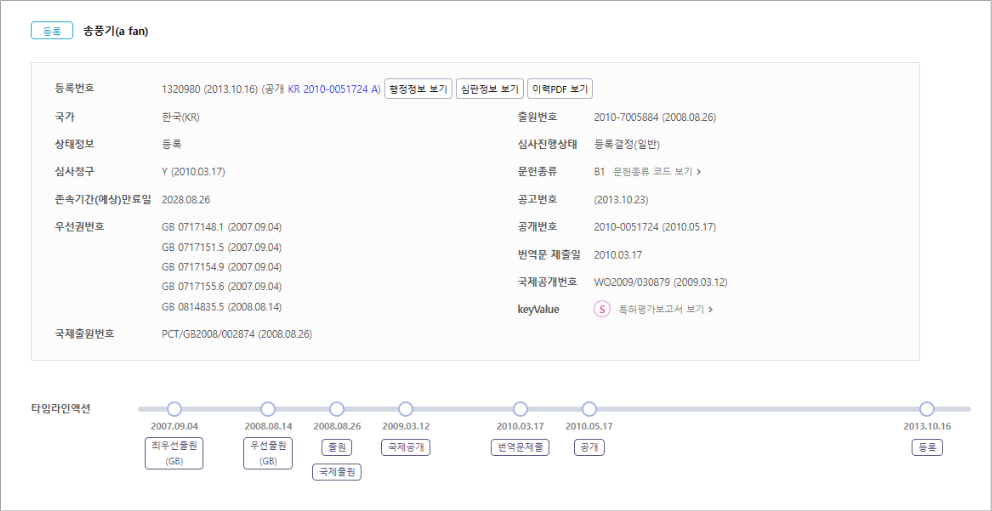
Task: Select the 2010.03.17 timeline circle
Action: 520,409
